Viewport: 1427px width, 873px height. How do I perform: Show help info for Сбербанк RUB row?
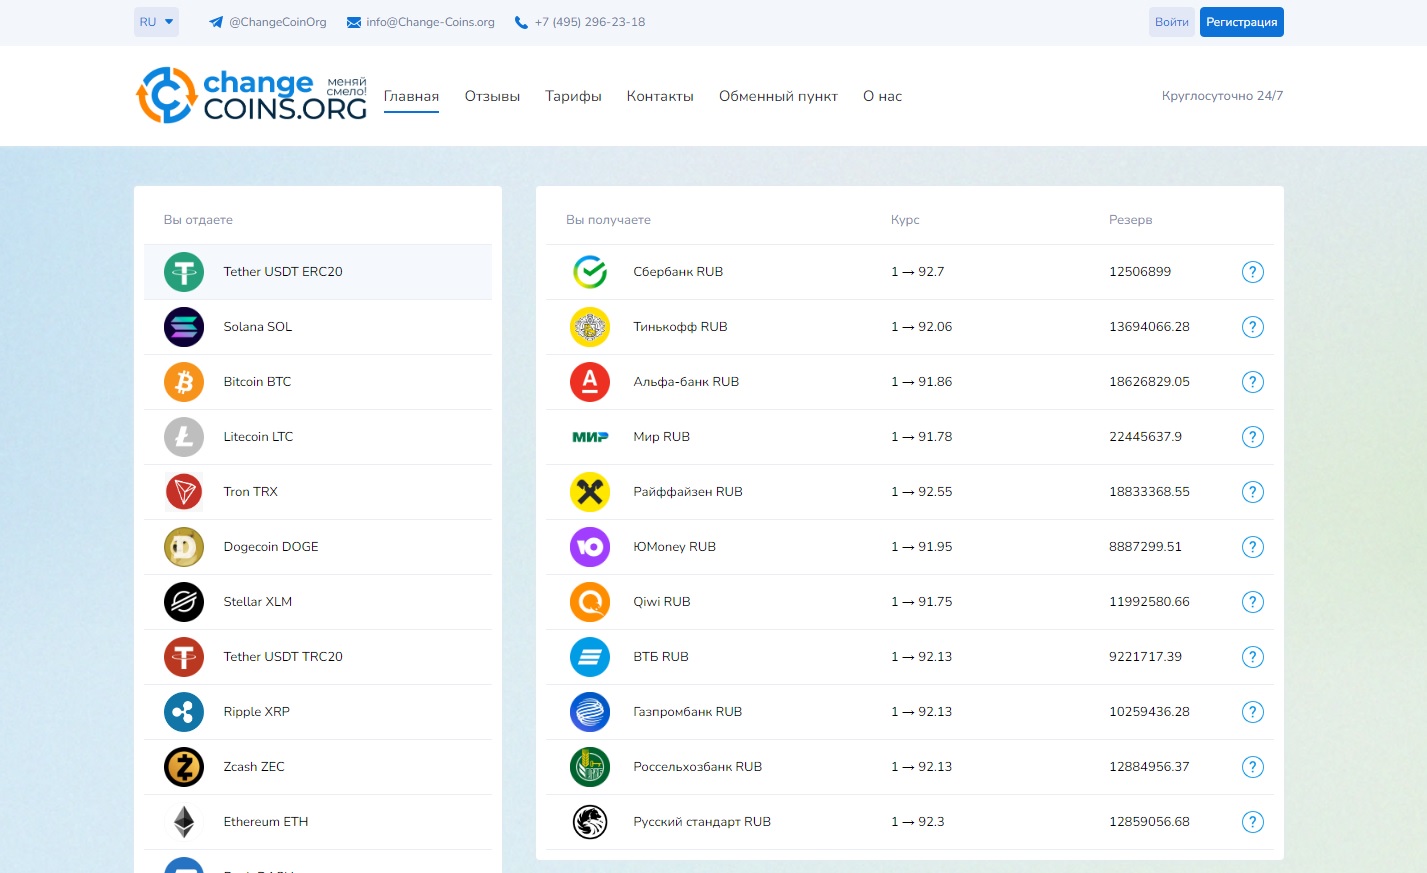pyautogui.click(x=1252, y=272)
